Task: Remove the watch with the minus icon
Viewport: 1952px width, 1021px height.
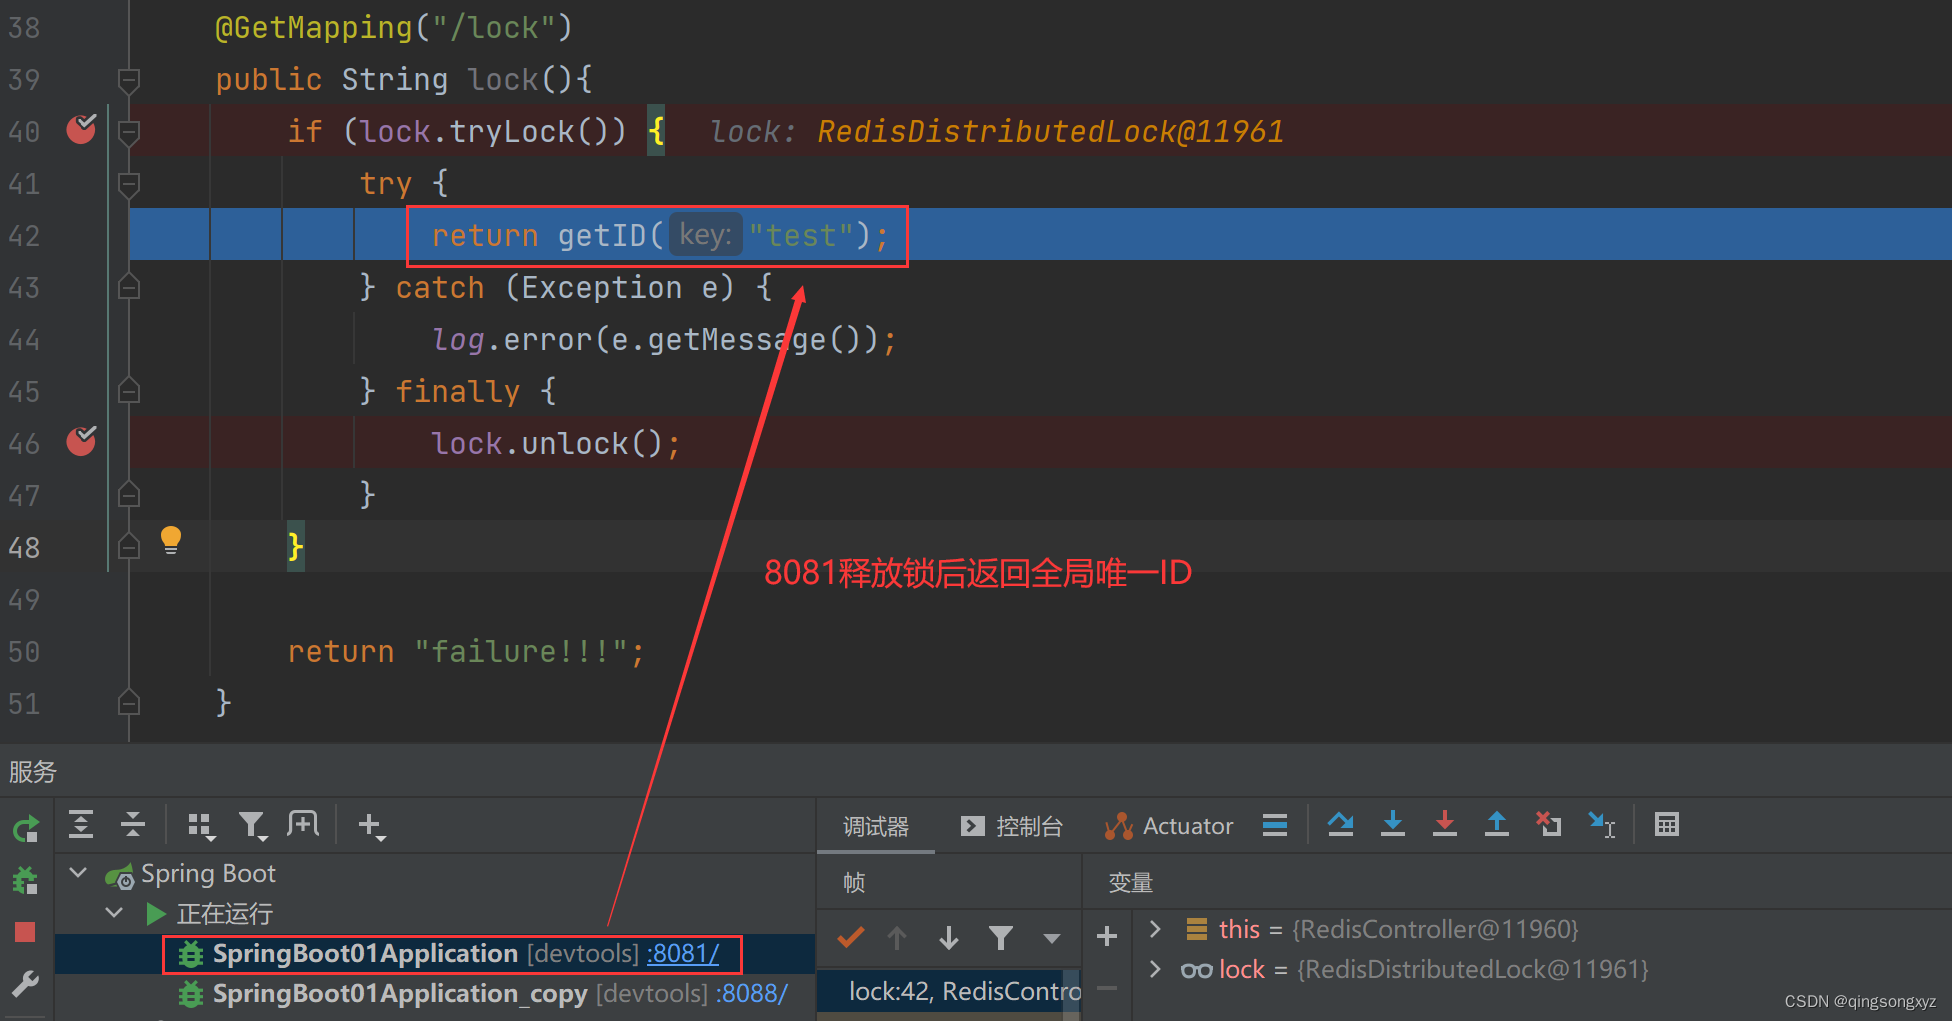Action: 1107,988
